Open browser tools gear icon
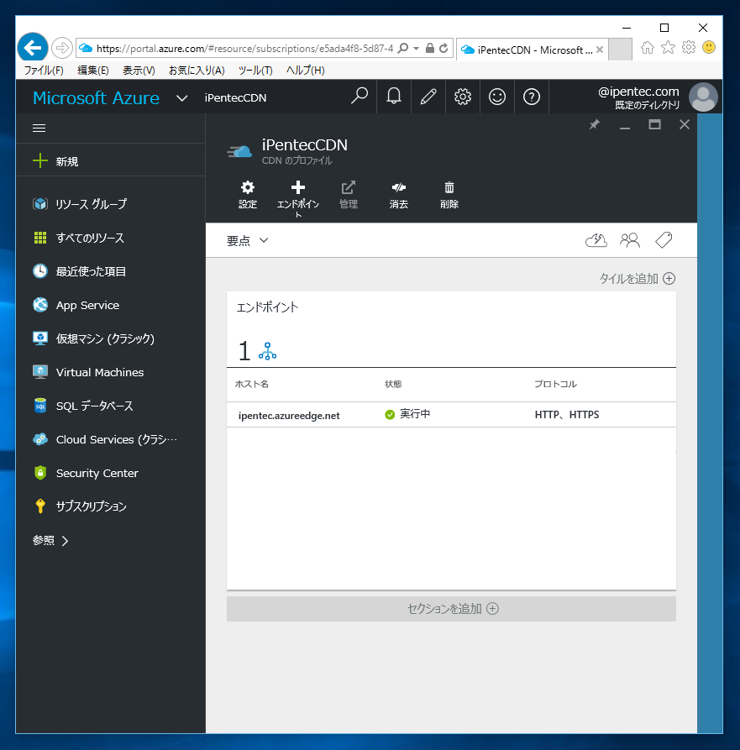 pos(688,47)
